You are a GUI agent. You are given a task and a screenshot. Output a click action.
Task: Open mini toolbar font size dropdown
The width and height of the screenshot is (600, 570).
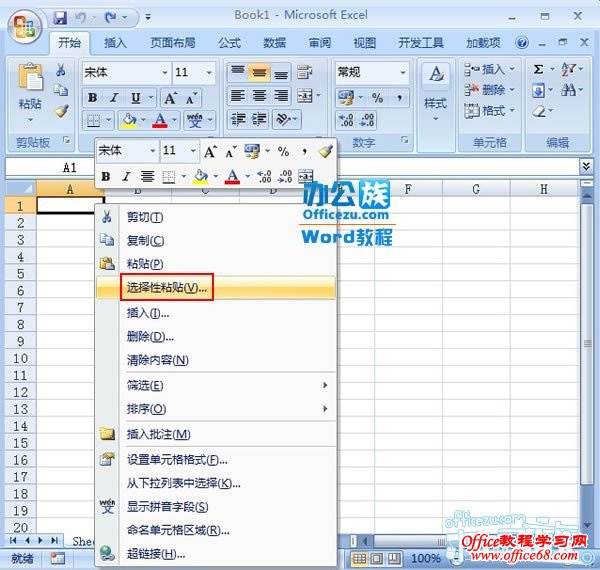193,151
